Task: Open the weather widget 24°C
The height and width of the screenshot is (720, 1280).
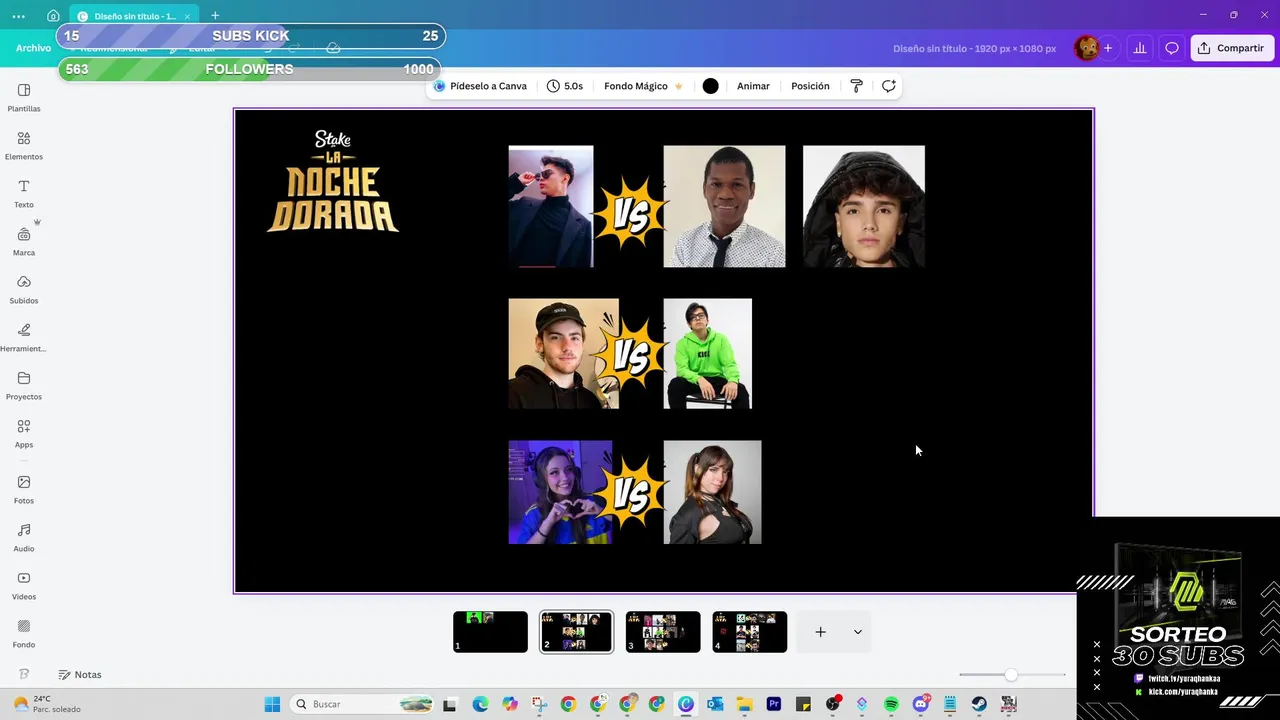Action: [x=45, y=704]
